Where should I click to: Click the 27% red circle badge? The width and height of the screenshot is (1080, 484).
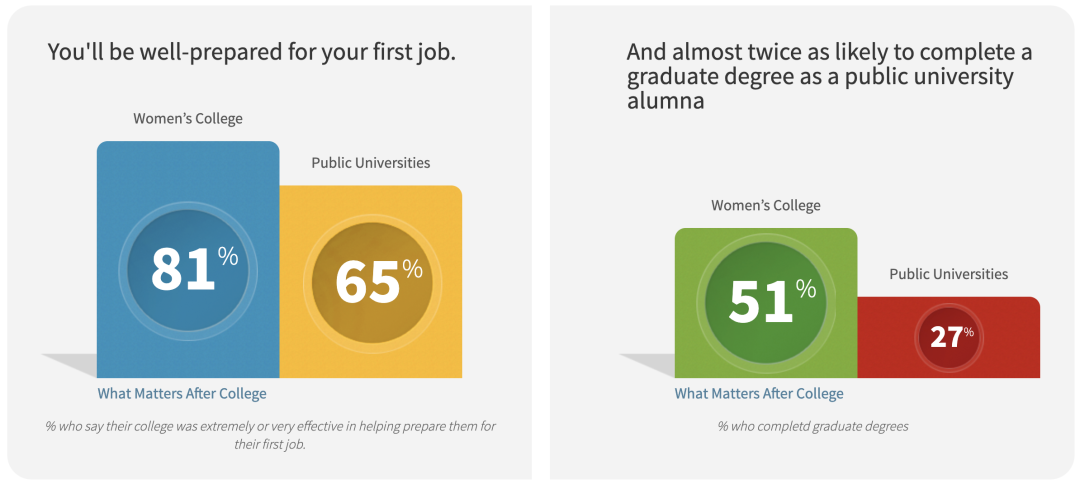[x=948, y=339]
